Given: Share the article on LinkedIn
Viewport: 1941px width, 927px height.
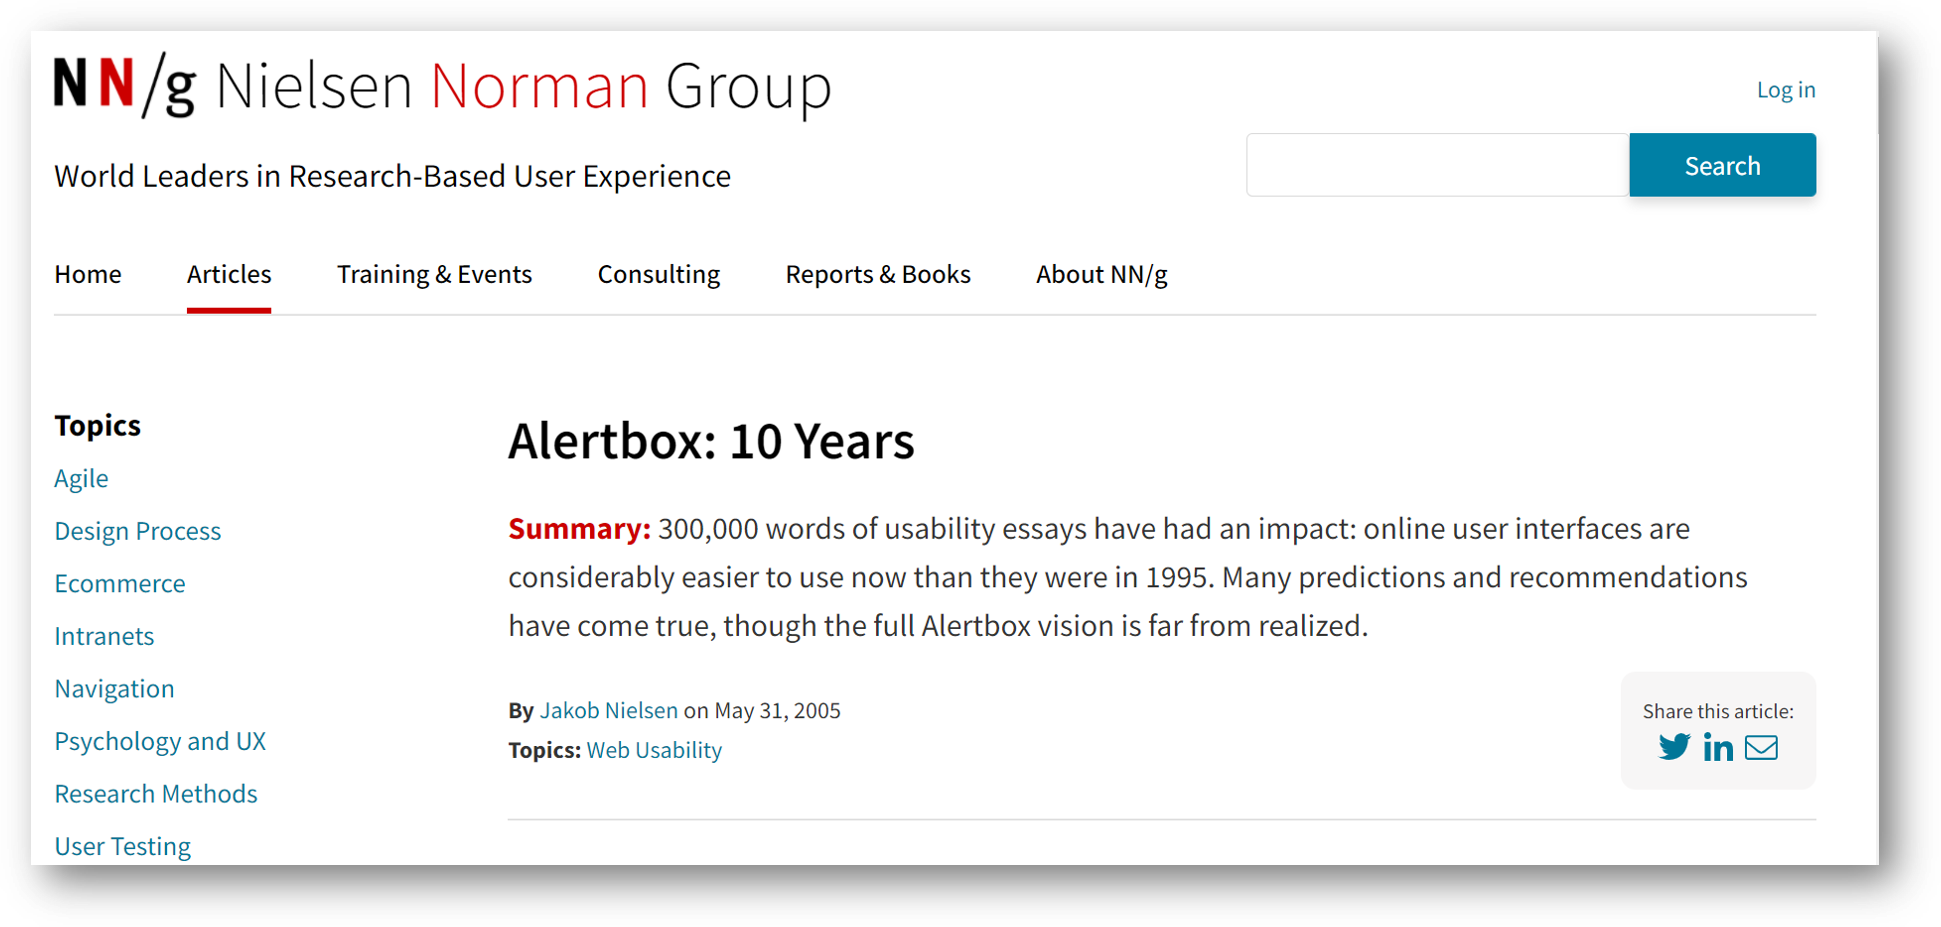Looking at the screenshot, I should pos(1718,747).
